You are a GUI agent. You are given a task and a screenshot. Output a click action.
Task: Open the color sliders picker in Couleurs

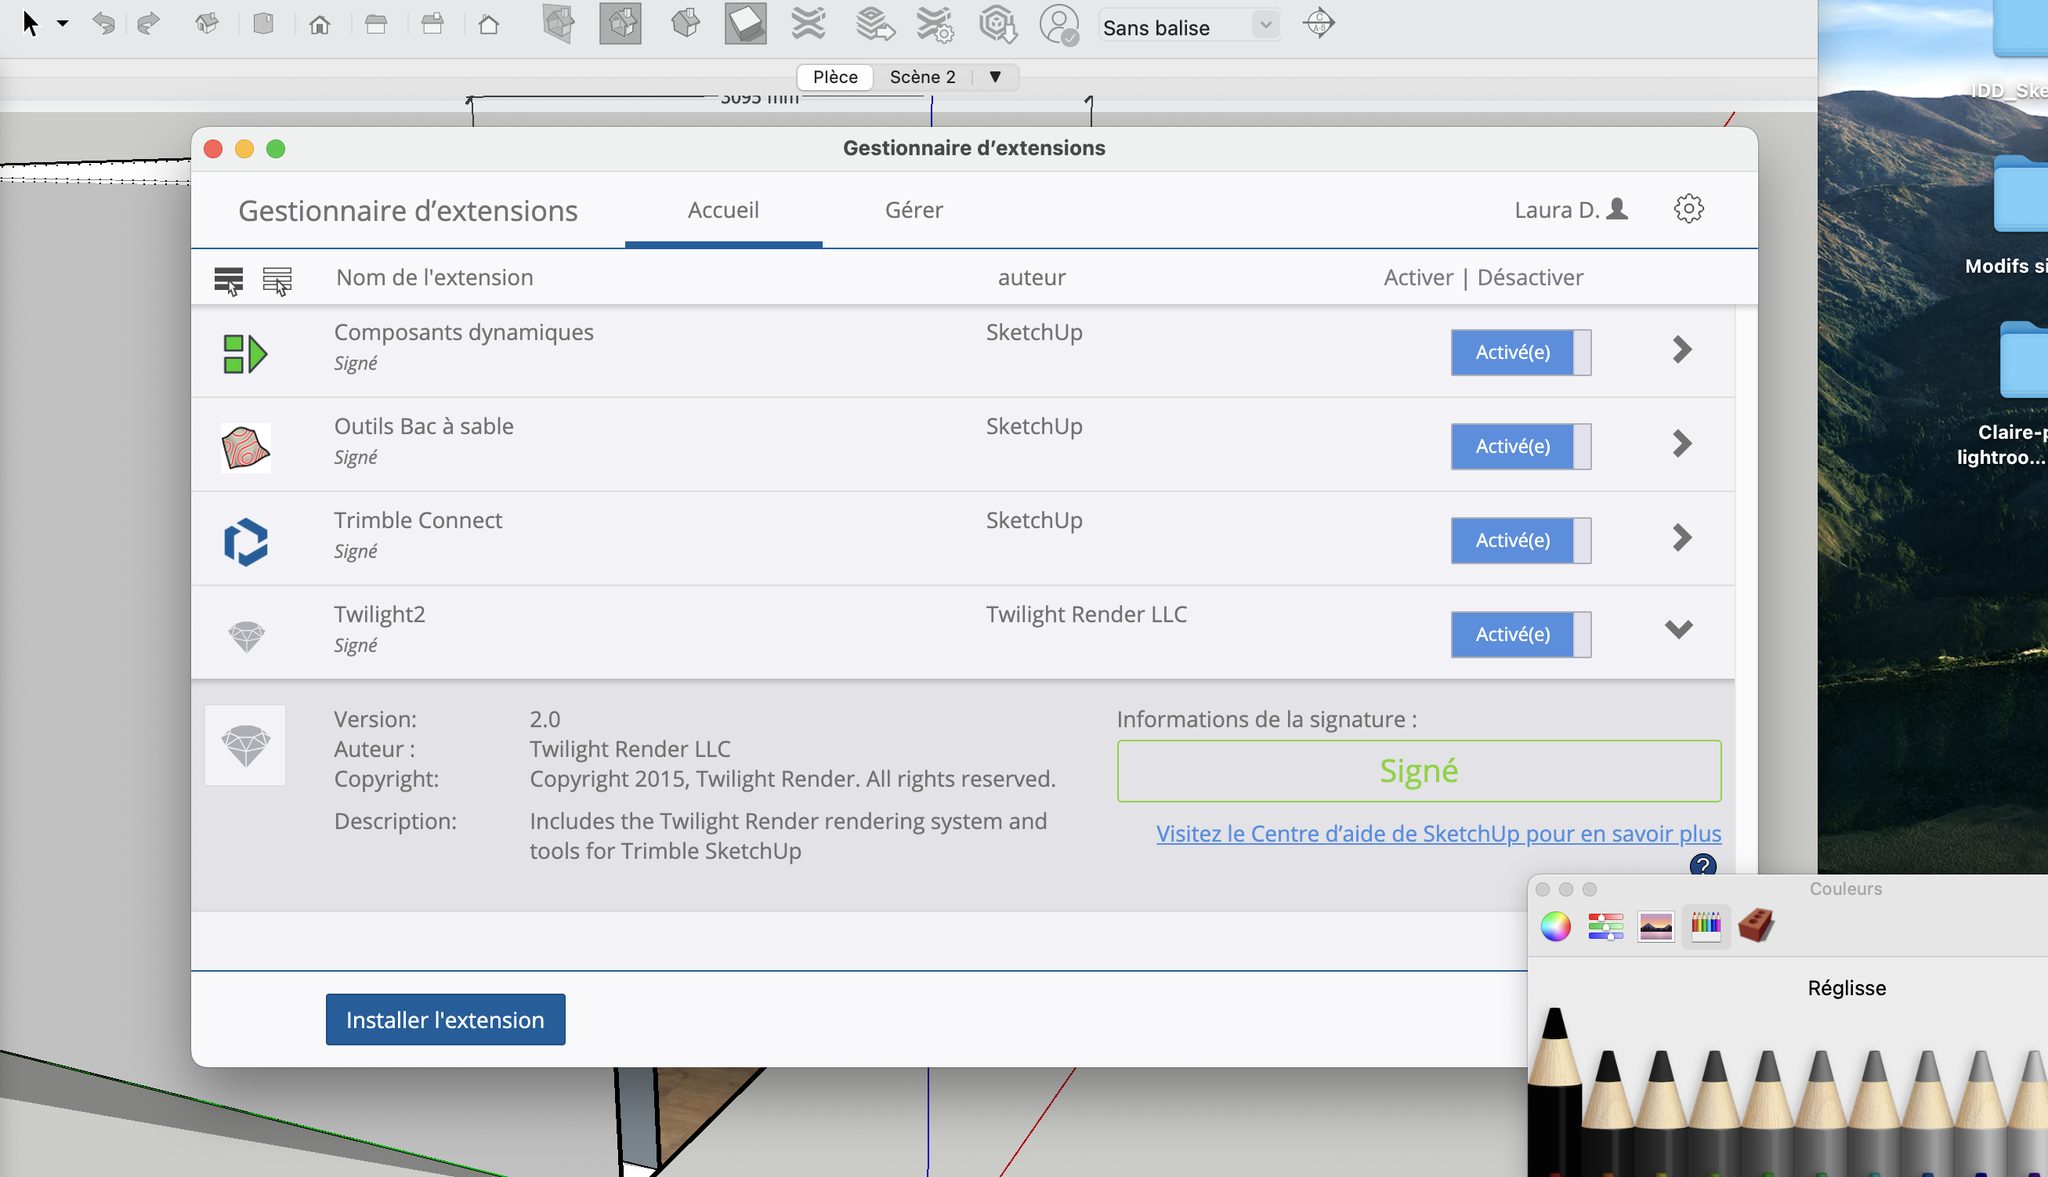[1605, 926]
